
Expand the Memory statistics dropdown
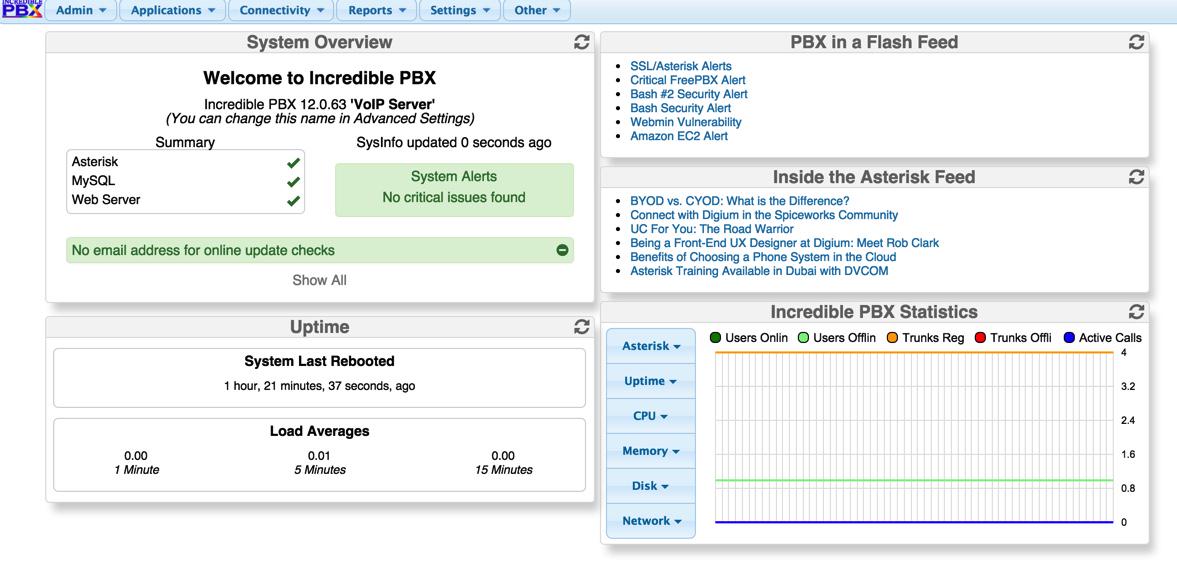coord(651,451)
